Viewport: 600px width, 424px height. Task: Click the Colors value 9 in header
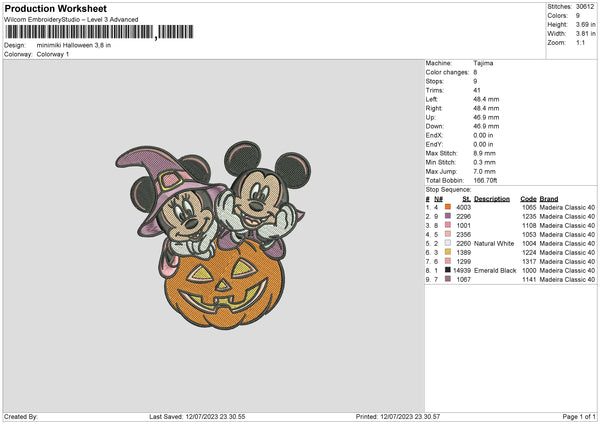click(x=578, y=16)
